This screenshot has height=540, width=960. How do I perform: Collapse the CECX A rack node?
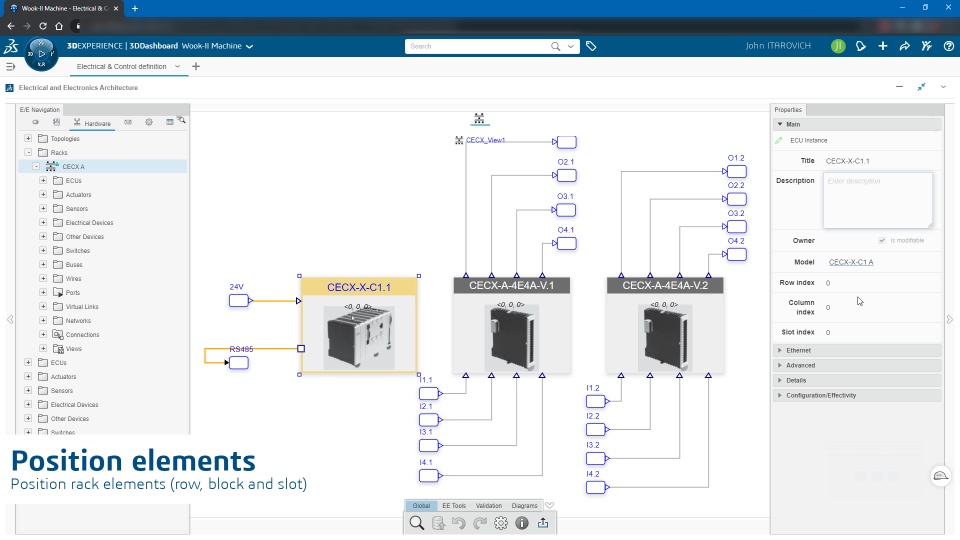click(x=36, y=167)
